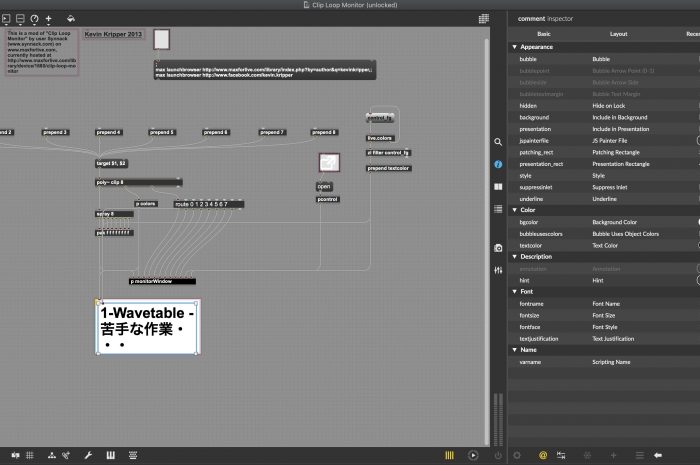Screen dimensions: 700x465
Task: Click the arrows swap icon in inspector footer
Action: (561, 455)
